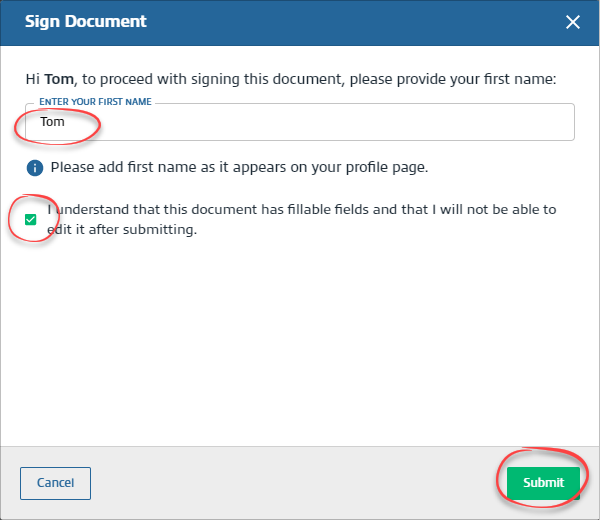600x520 pixels.
Task: Click the white checkmark in the green box
Action: [30, 220]
